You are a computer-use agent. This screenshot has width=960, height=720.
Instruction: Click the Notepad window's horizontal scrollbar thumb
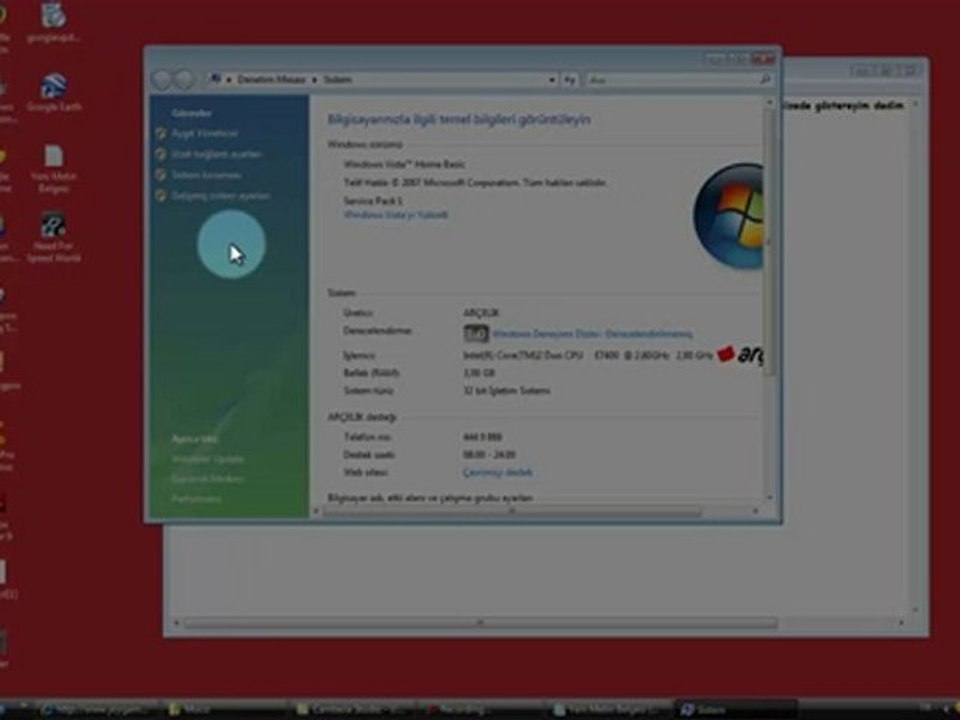481,623
